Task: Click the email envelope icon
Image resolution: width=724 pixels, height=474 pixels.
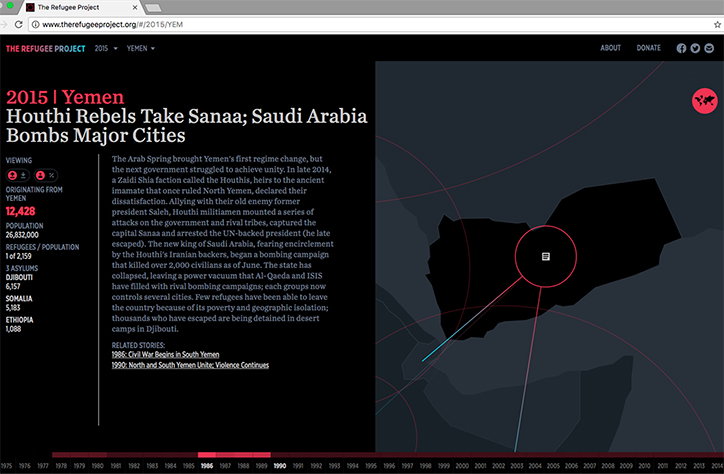Action: tap(709, 48)
